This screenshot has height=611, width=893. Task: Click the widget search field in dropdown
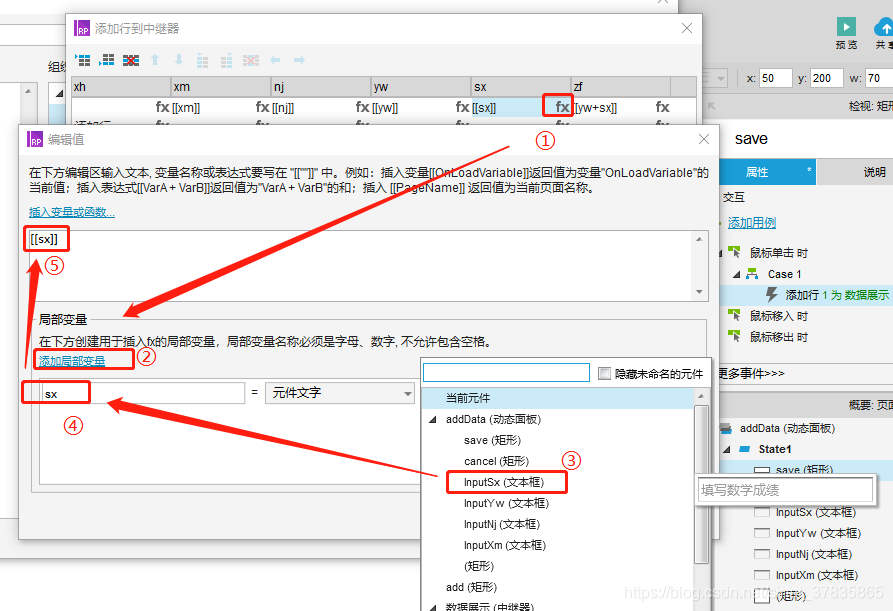click(506, 373)
